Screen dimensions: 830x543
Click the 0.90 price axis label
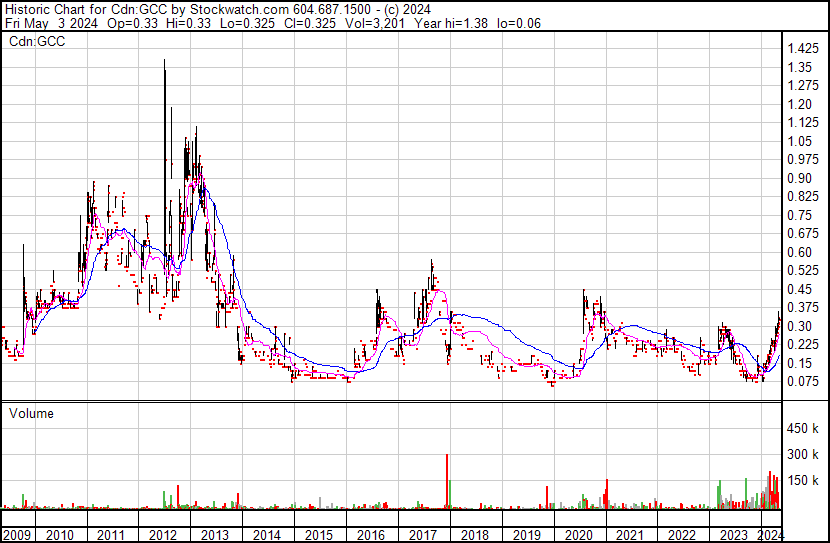point(800,178)
